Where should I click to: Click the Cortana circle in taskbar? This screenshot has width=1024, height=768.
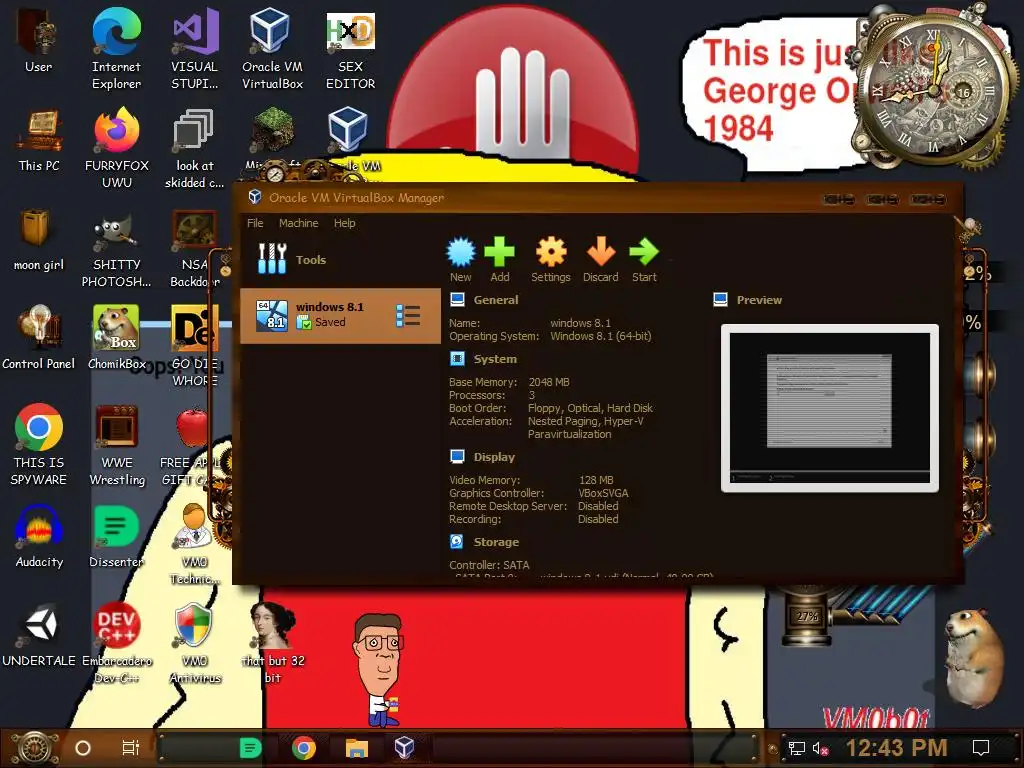point(83,748)
